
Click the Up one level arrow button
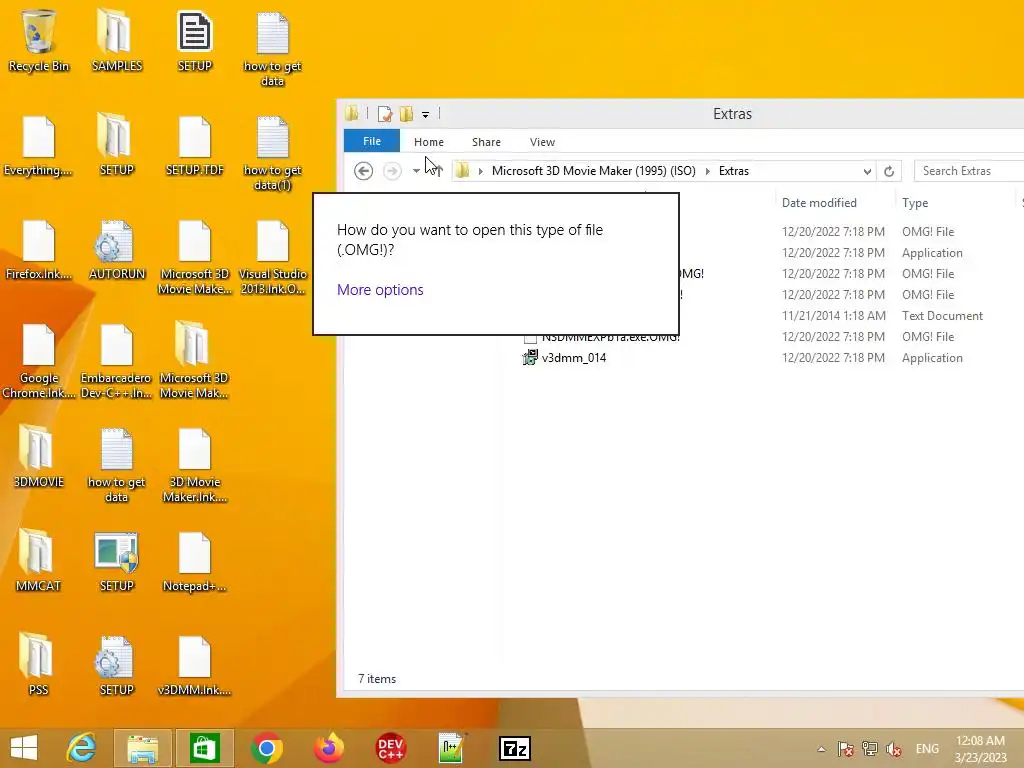pyautogui.click(x=437, y=171)
